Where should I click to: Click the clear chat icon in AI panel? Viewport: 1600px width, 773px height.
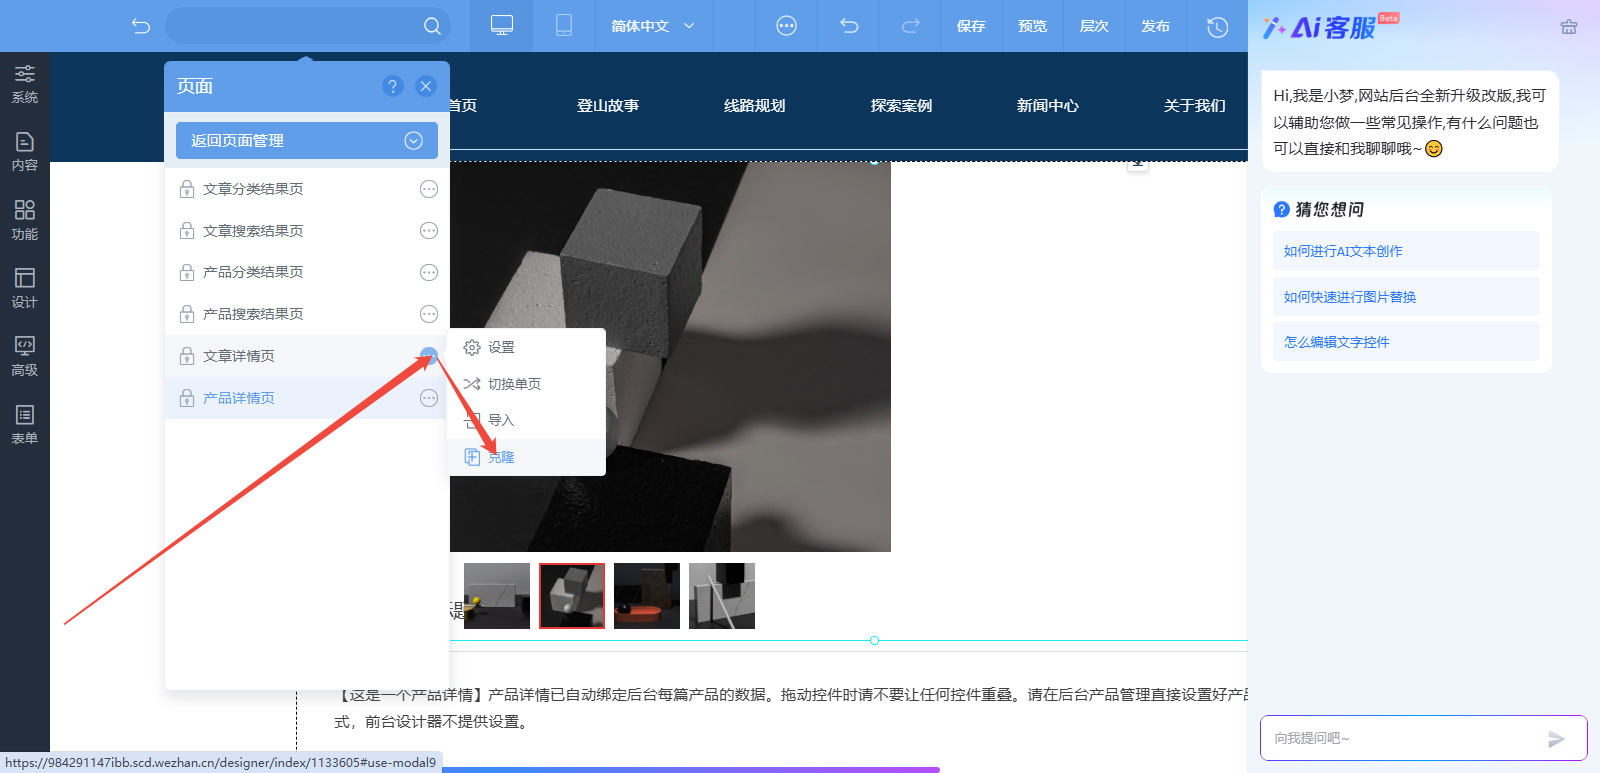point(1569,27)
